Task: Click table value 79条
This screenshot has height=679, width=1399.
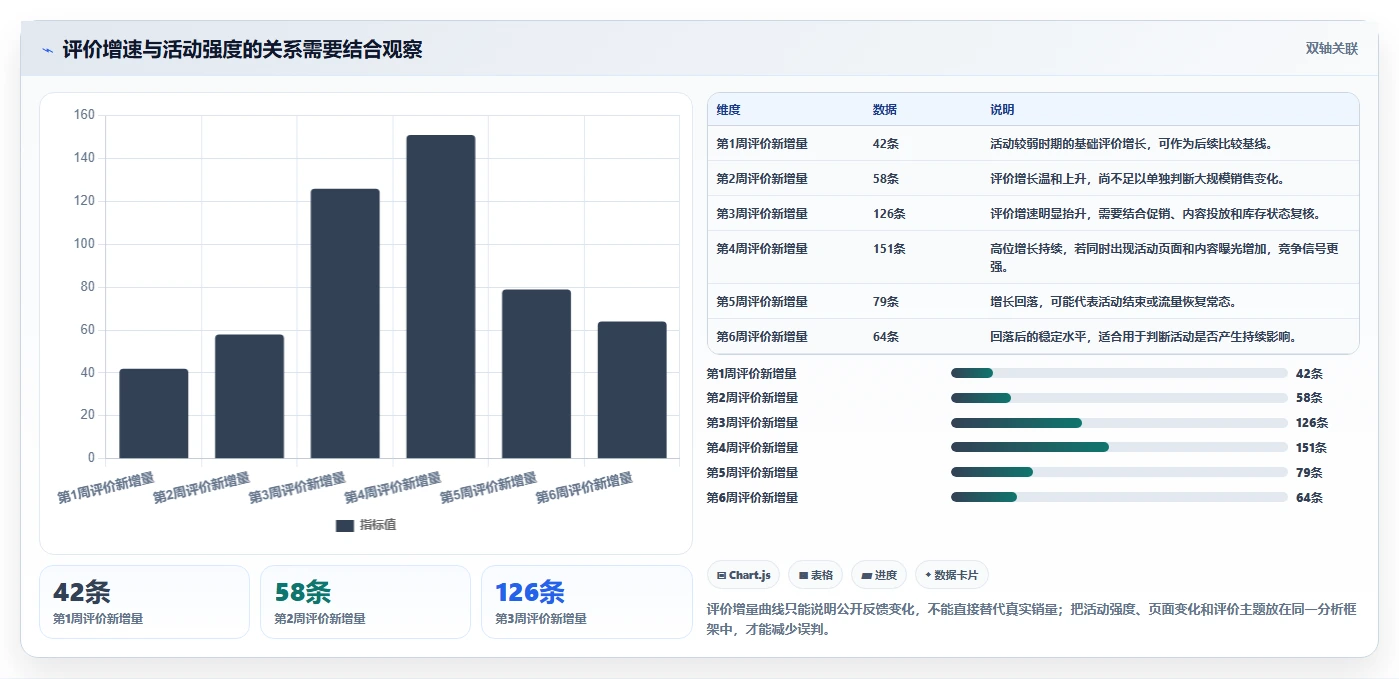Action: pos(886,302)
